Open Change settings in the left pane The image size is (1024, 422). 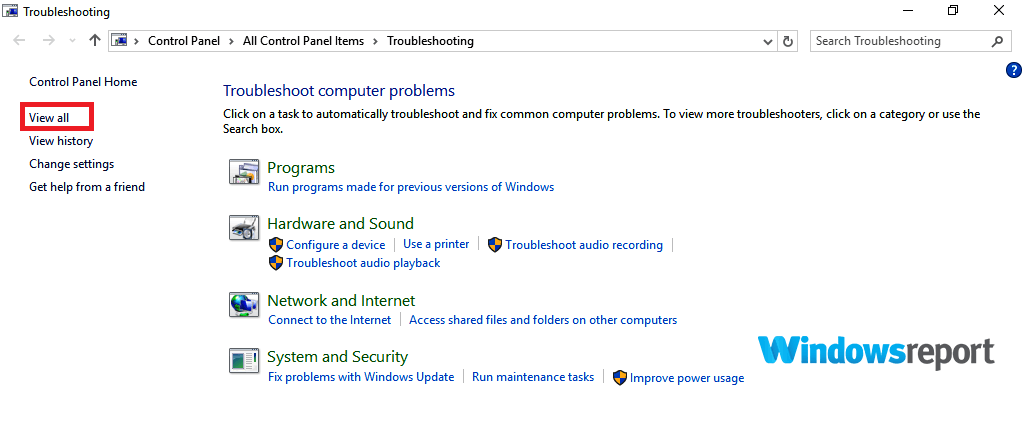coord(72,164)
